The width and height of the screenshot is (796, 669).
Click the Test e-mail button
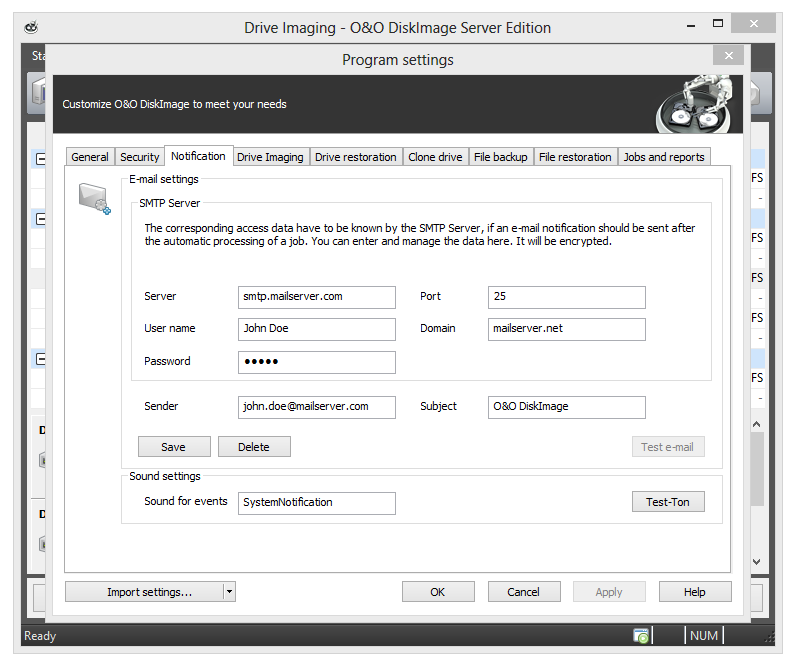(668, 447)
